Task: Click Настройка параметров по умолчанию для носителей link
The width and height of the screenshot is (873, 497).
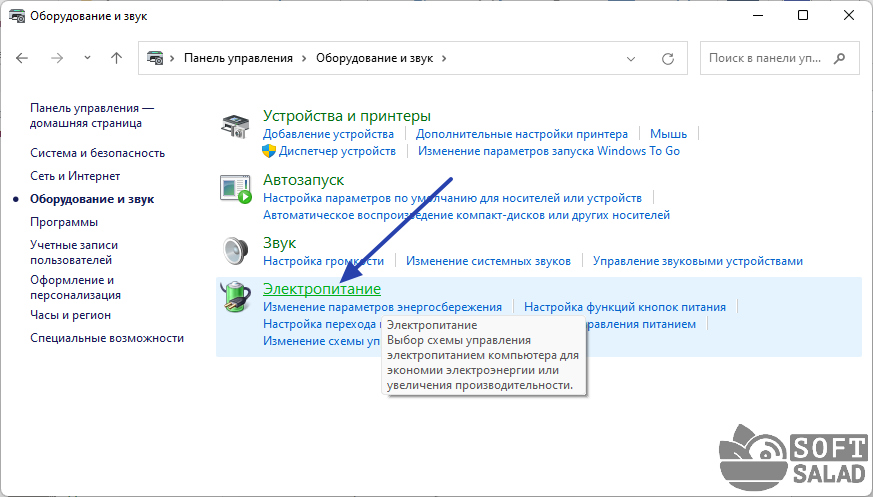Action: pos(453,198)
